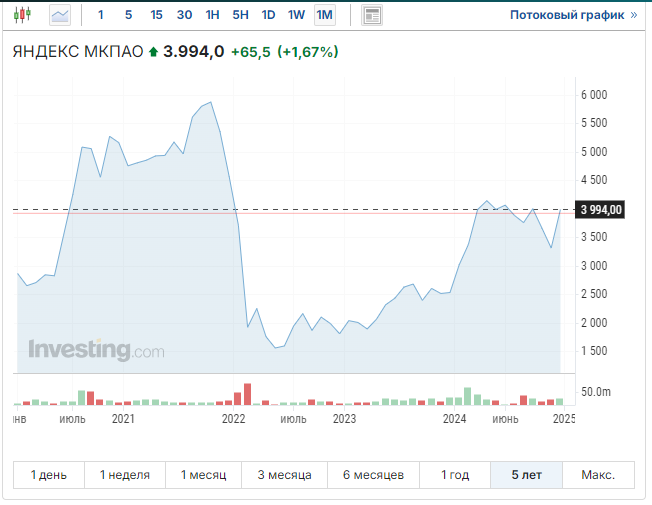Screen dimensions: 652x505
Task: Select the 1 неделя range tab
Action: 125,475
